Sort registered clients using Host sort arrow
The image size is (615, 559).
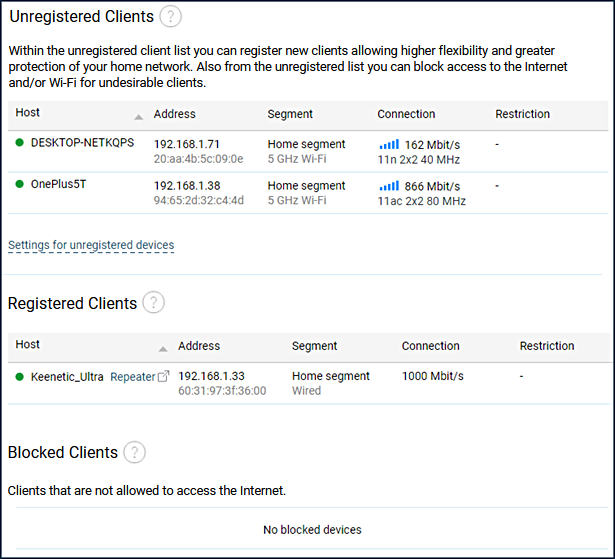coord(162,348)
